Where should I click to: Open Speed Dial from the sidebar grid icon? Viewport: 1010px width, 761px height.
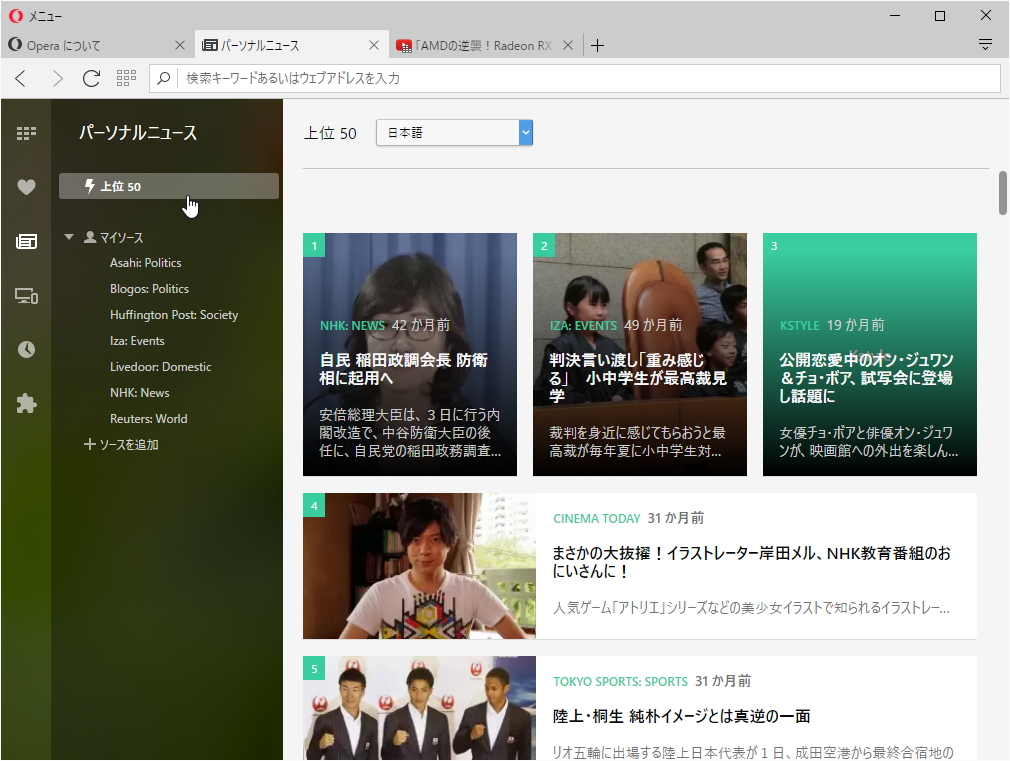pyautogui.click(x=25, y=131)
